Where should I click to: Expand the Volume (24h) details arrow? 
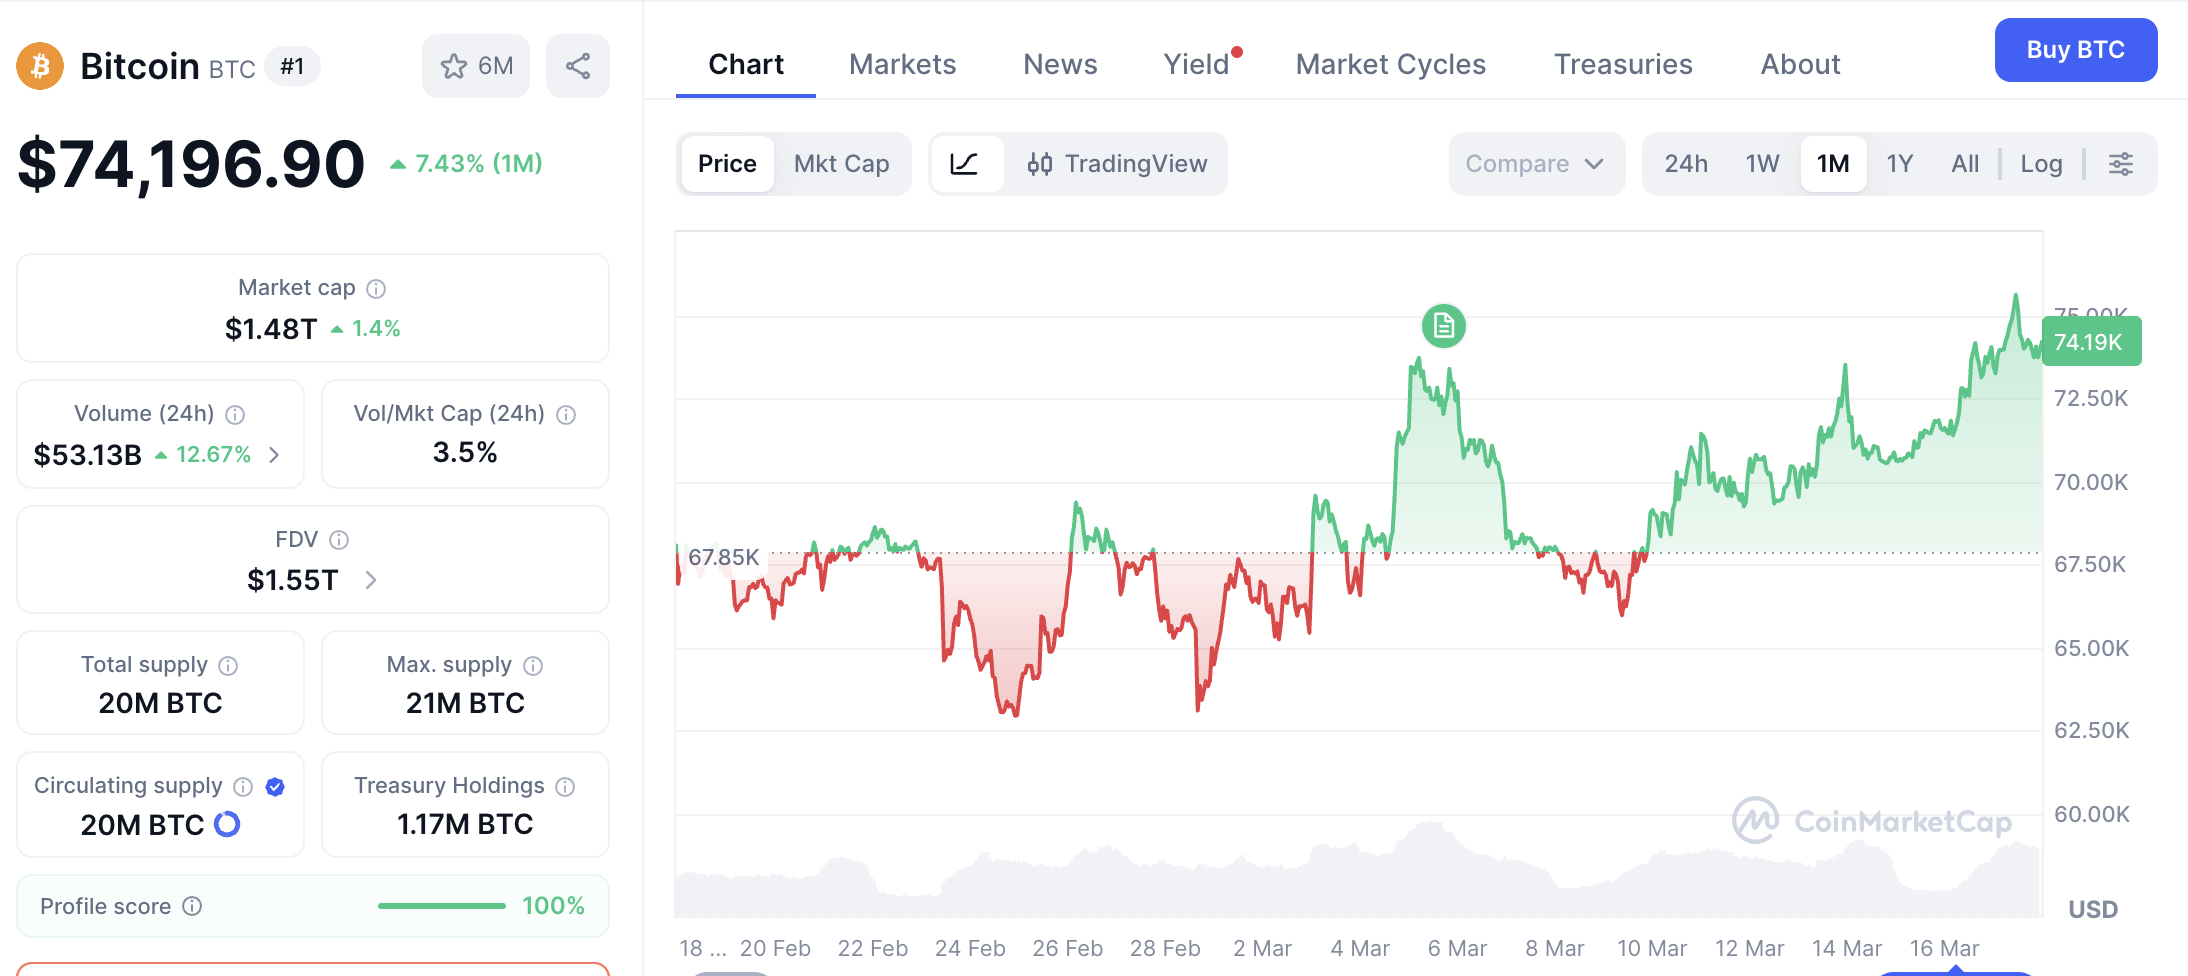tap(274, 455)
